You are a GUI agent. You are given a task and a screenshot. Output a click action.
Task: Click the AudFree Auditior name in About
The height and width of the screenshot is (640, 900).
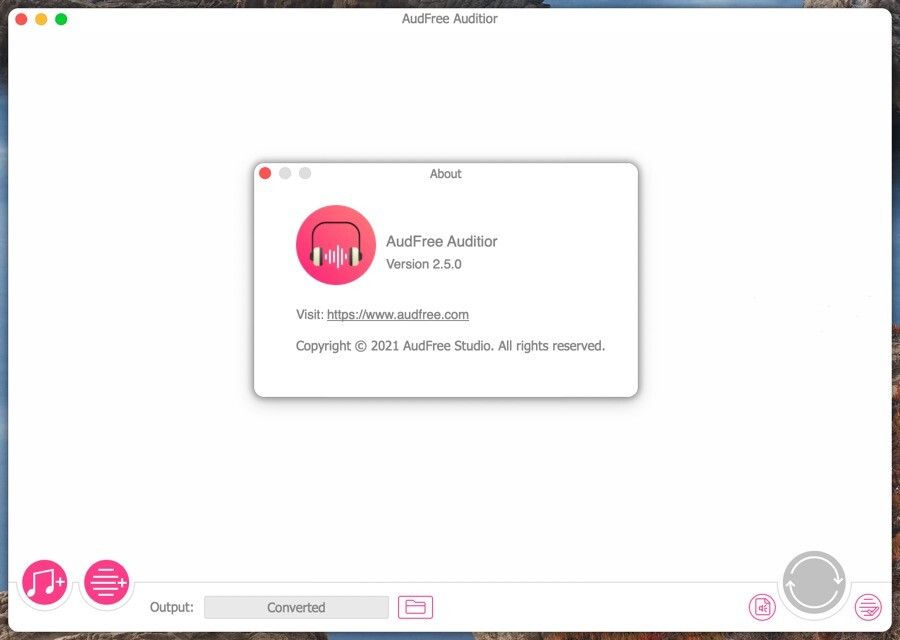(441, 242)
